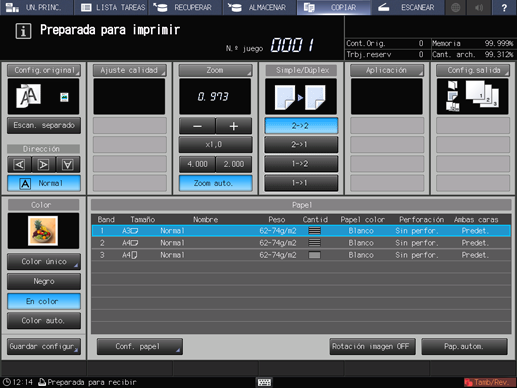Image resolution: width=517 pixels, height=388 pixels.
Task: Expand the Color único options
Action: [44, 262]
